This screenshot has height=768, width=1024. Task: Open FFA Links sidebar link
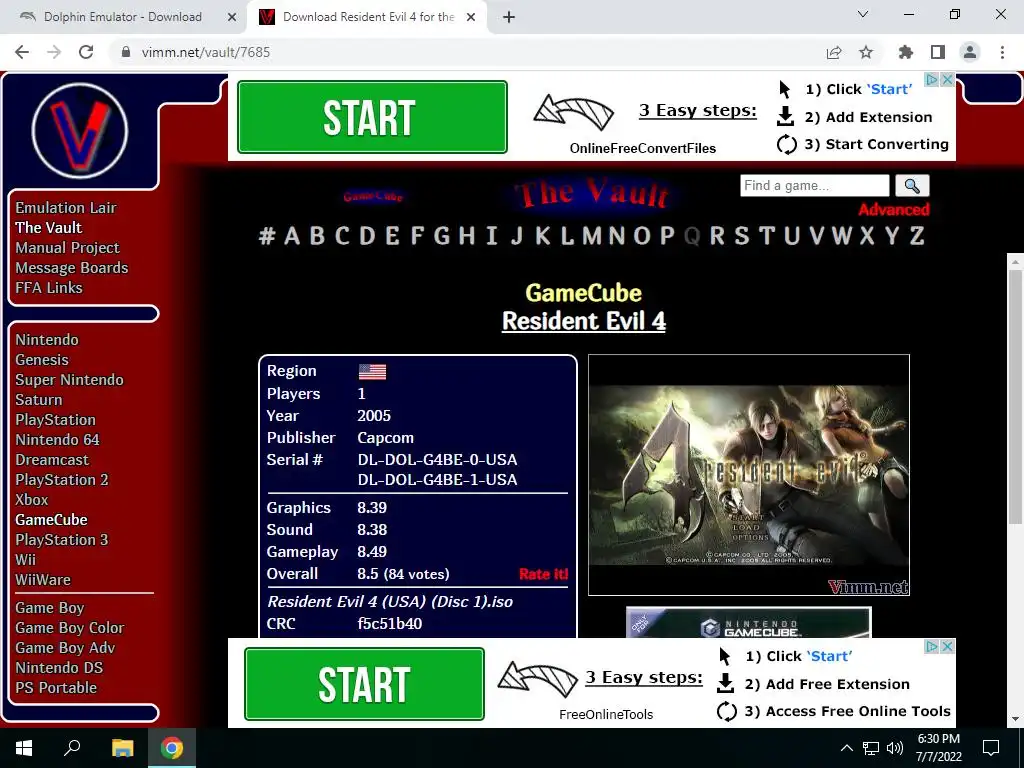49,288
